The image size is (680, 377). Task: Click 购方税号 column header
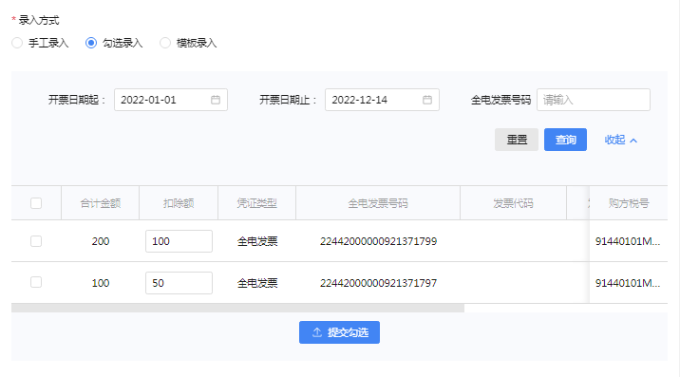[x=628, y=203]
